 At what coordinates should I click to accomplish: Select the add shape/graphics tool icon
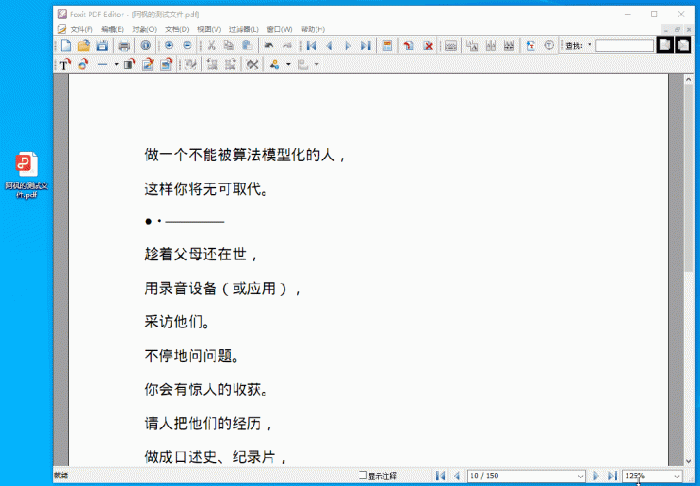[x=83, y=65]
